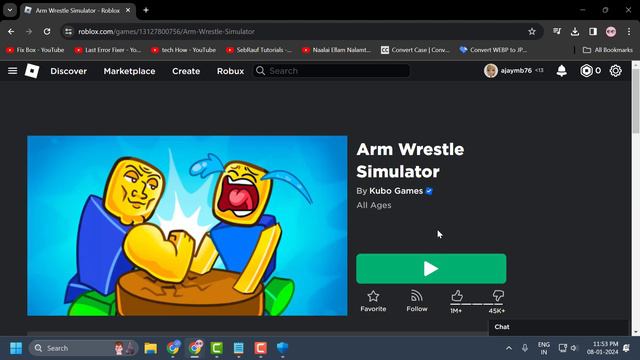
Task: Go to Roblox home via logo
Action: [32, 71]
